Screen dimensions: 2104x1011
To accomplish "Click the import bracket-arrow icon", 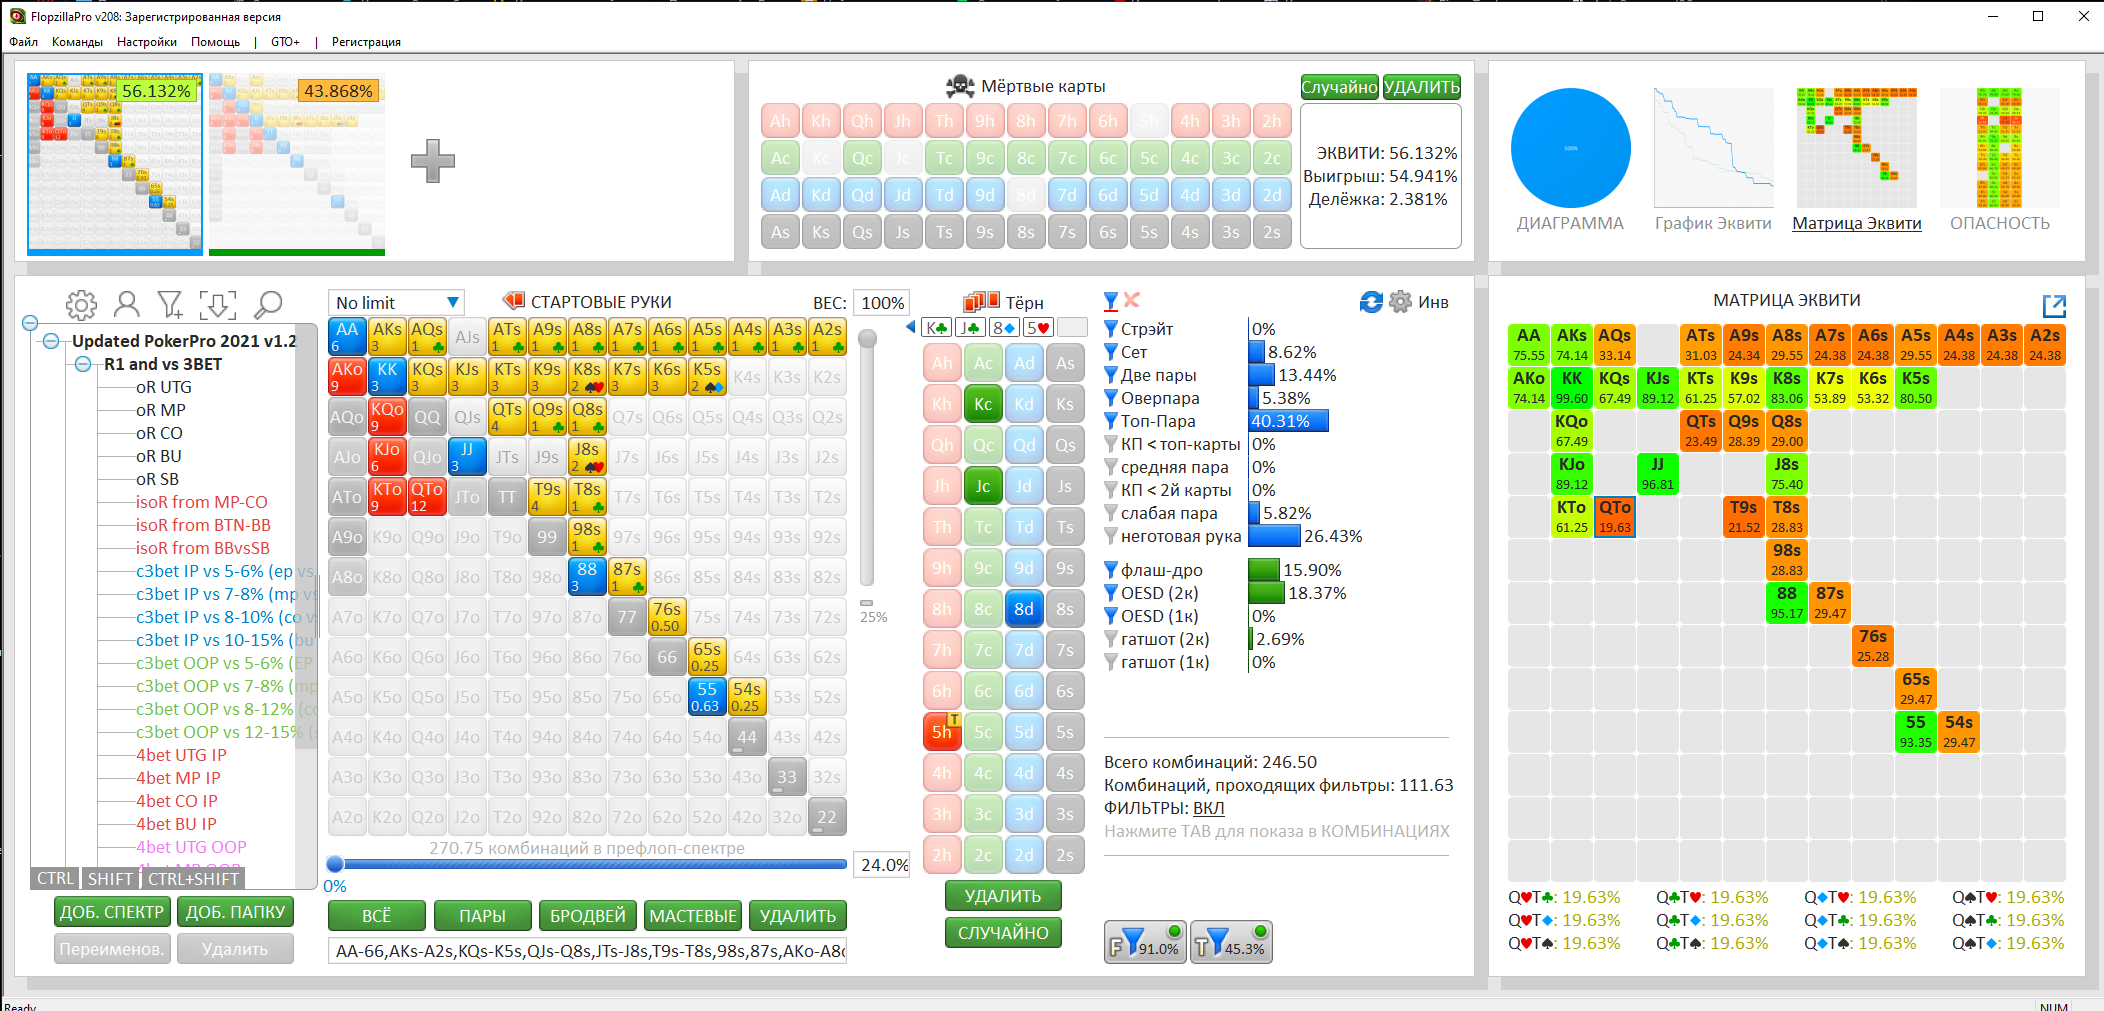I will [218, 304].
